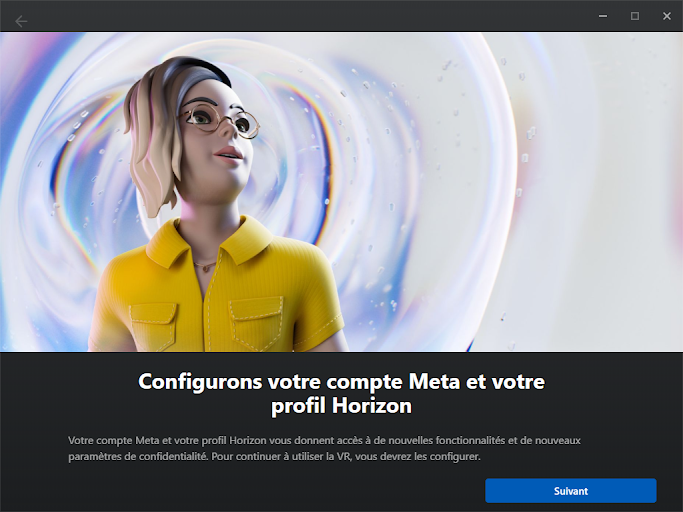The image size is (683, 512).
Task: Close the Meta account setup window
Action: [666, 16]
